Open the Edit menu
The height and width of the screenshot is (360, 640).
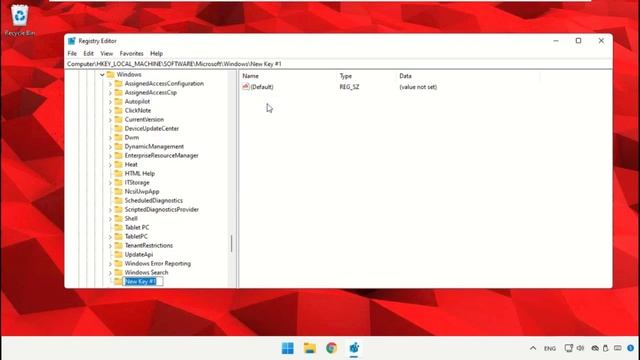click(89, 53)
